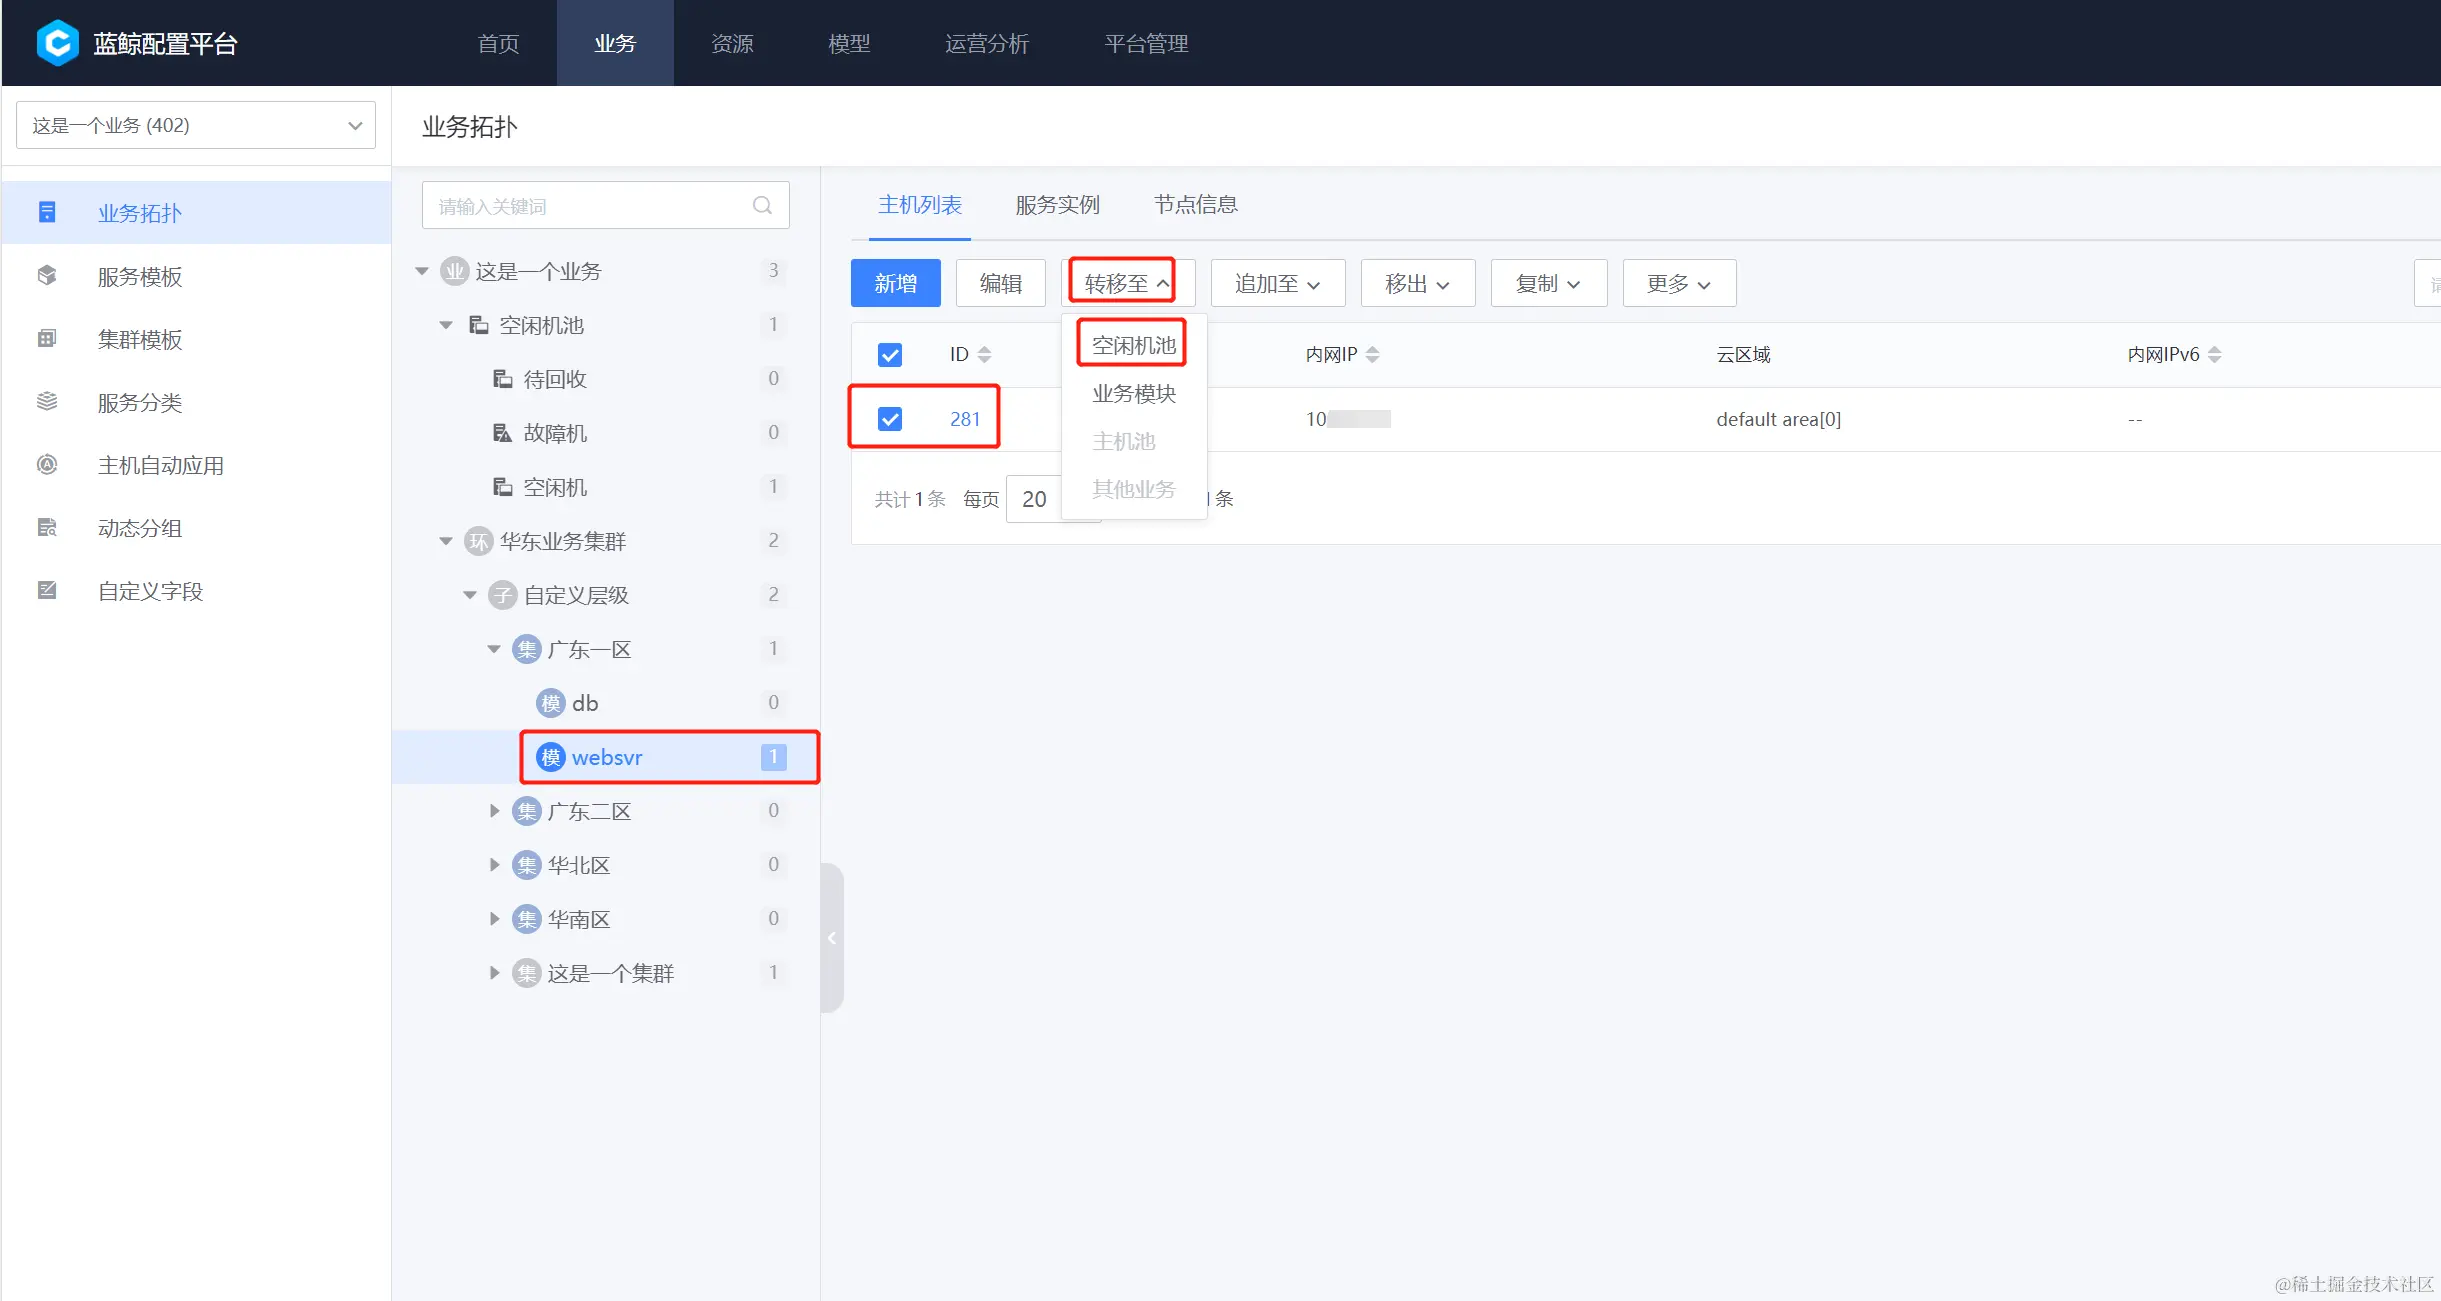
Task: Open the 移出 dropdown button
Action: [1418, 283]
